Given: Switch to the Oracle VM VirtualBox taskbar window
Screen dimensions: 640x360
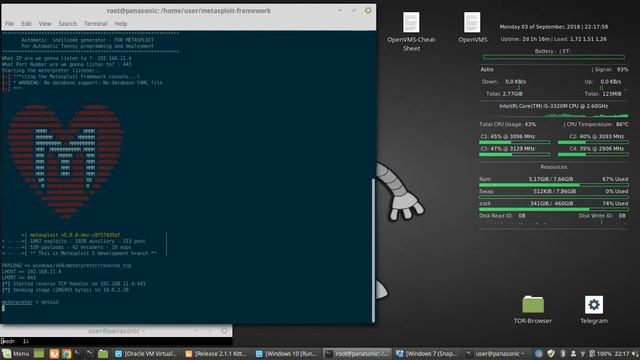Looking at the screenshot, I should (146, 353).
